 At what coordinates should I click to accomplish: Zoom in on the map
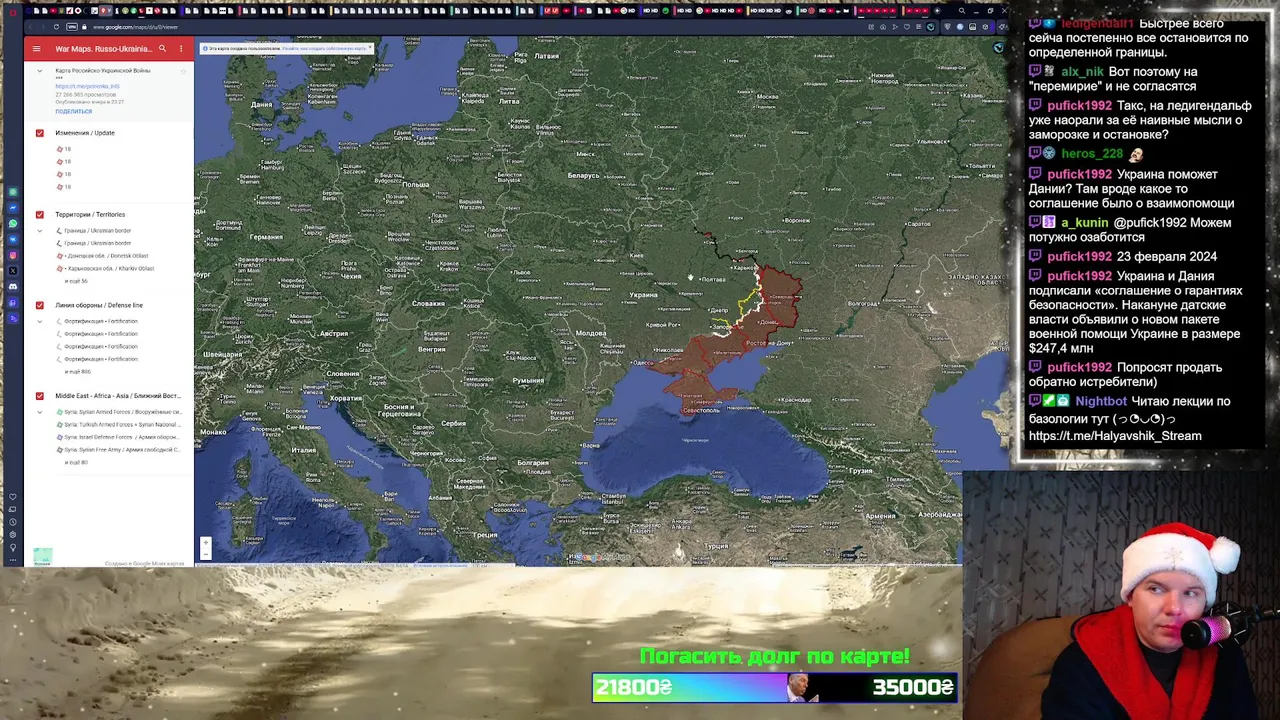(x=205, y=543)
